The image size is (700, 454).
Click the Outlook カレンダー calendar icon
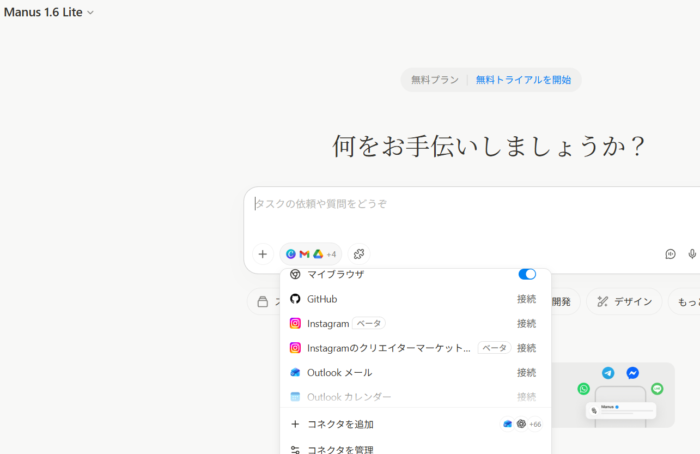coord(295,397)
